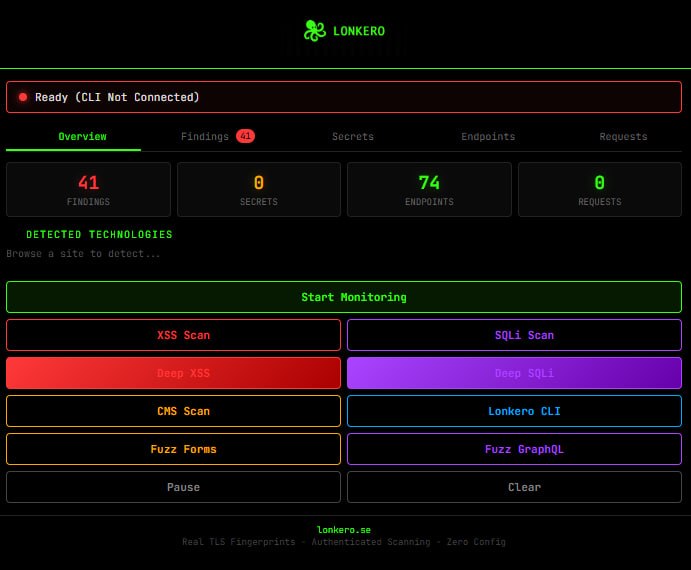This screenshot has width=691, height=570.
Task: Launch the SQLi Scan
Action: 514,335
